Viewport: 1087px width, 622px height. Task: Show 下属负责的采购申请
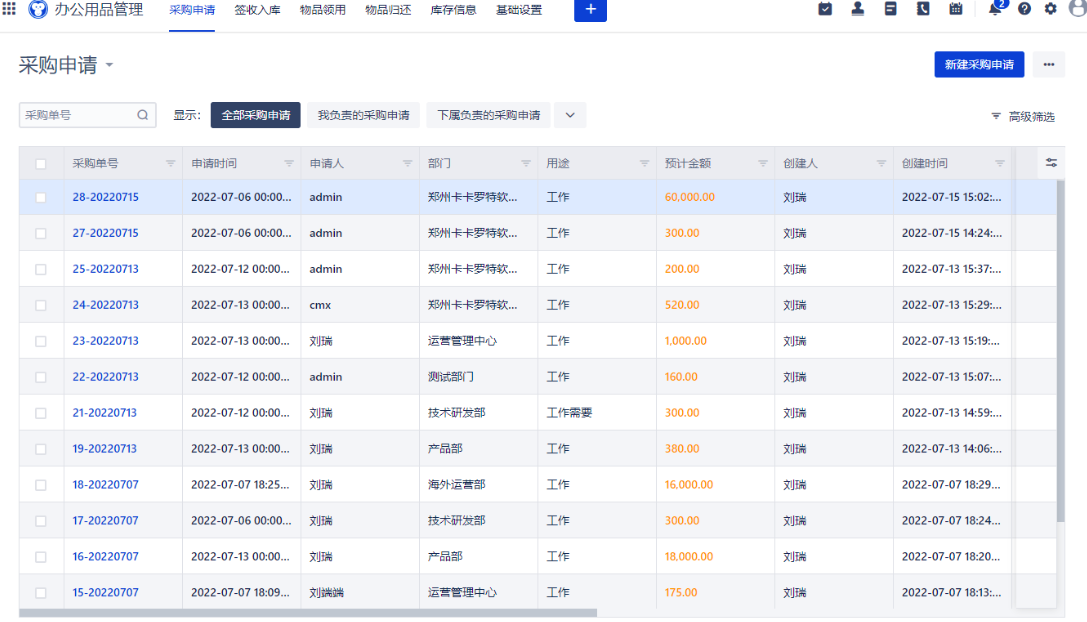(489, 115)
